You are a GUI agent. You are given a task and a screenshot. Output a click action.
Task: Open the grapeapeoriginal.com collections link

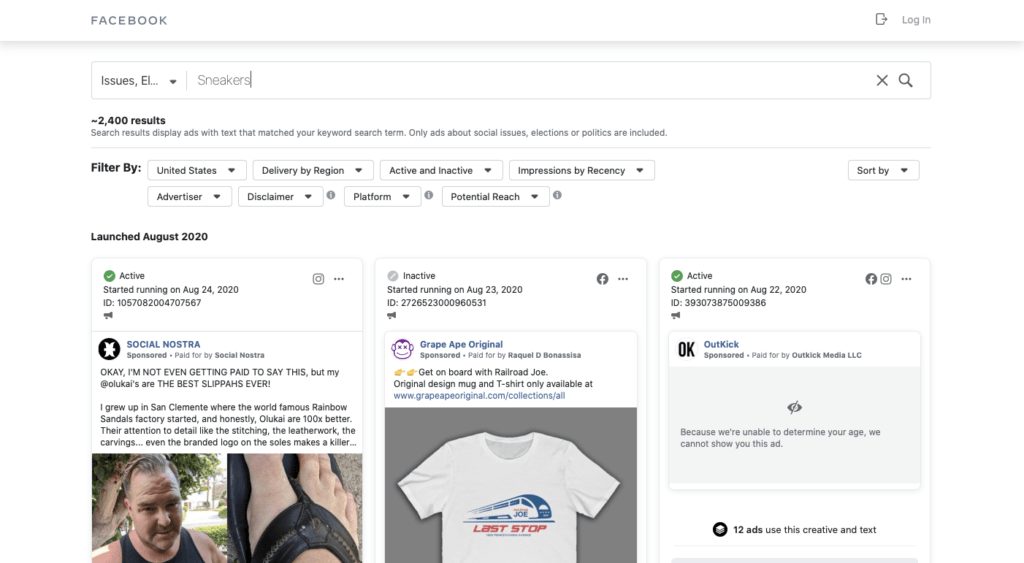479,396
